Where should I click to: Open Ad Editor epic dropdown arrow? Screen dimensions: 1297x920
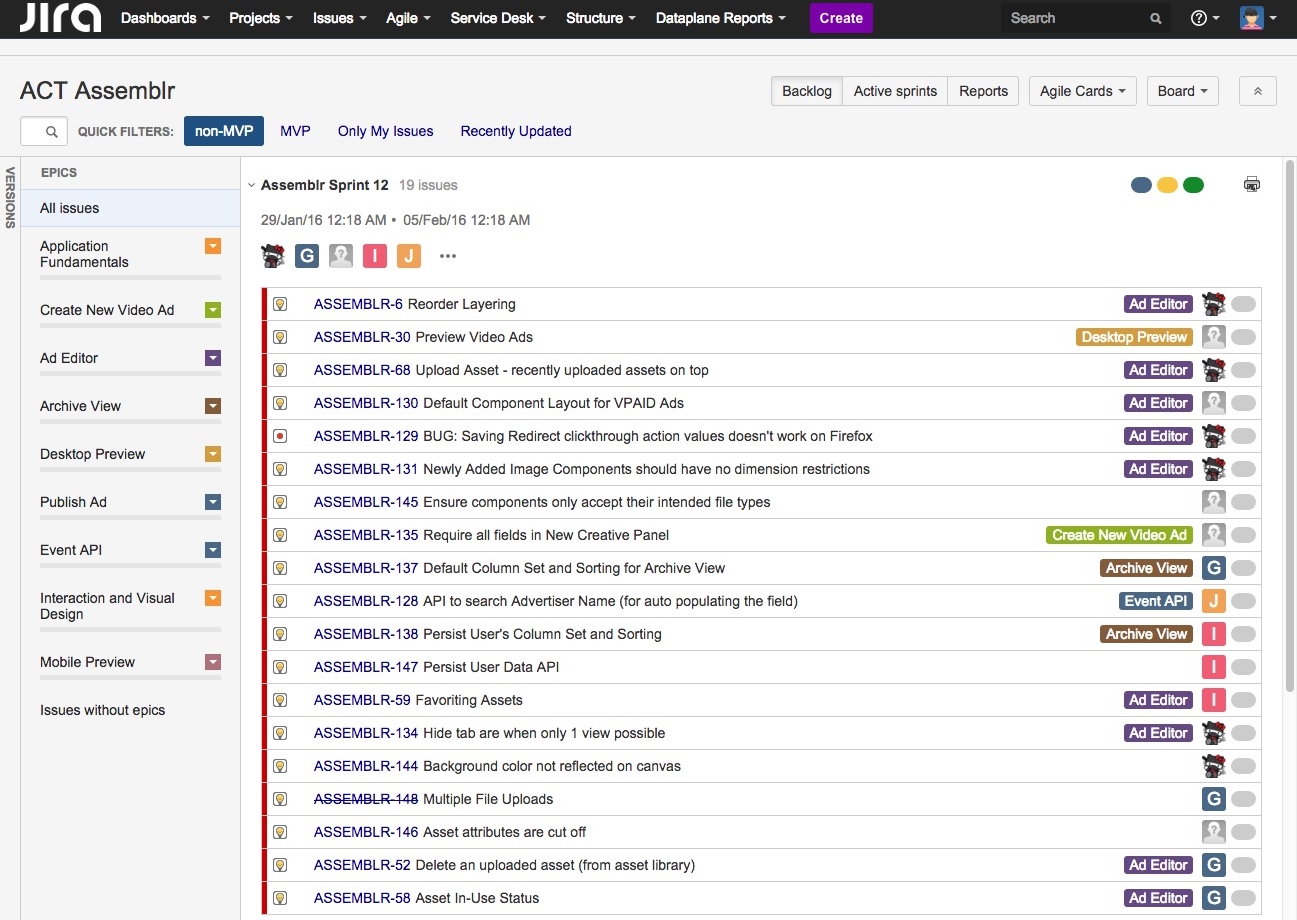[212, 358]
